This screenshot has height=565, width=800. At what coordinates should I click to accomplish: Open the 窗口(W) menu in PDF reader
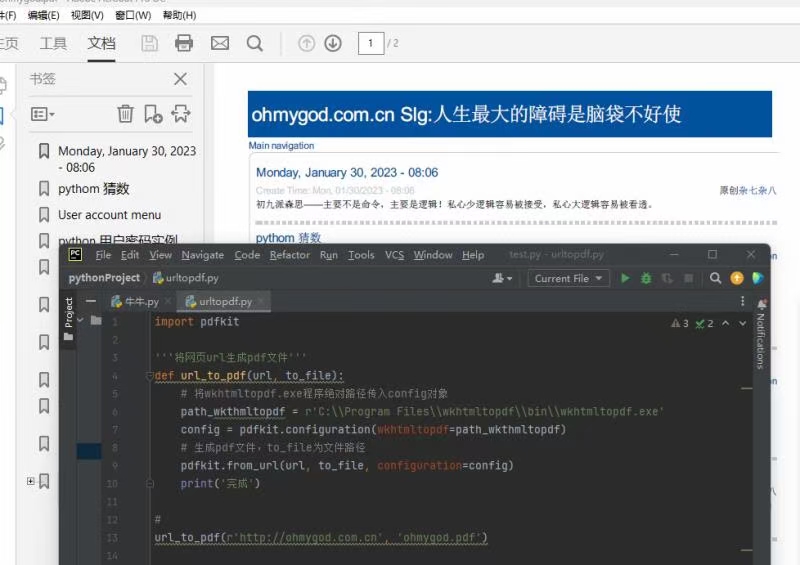coord(133,15)
